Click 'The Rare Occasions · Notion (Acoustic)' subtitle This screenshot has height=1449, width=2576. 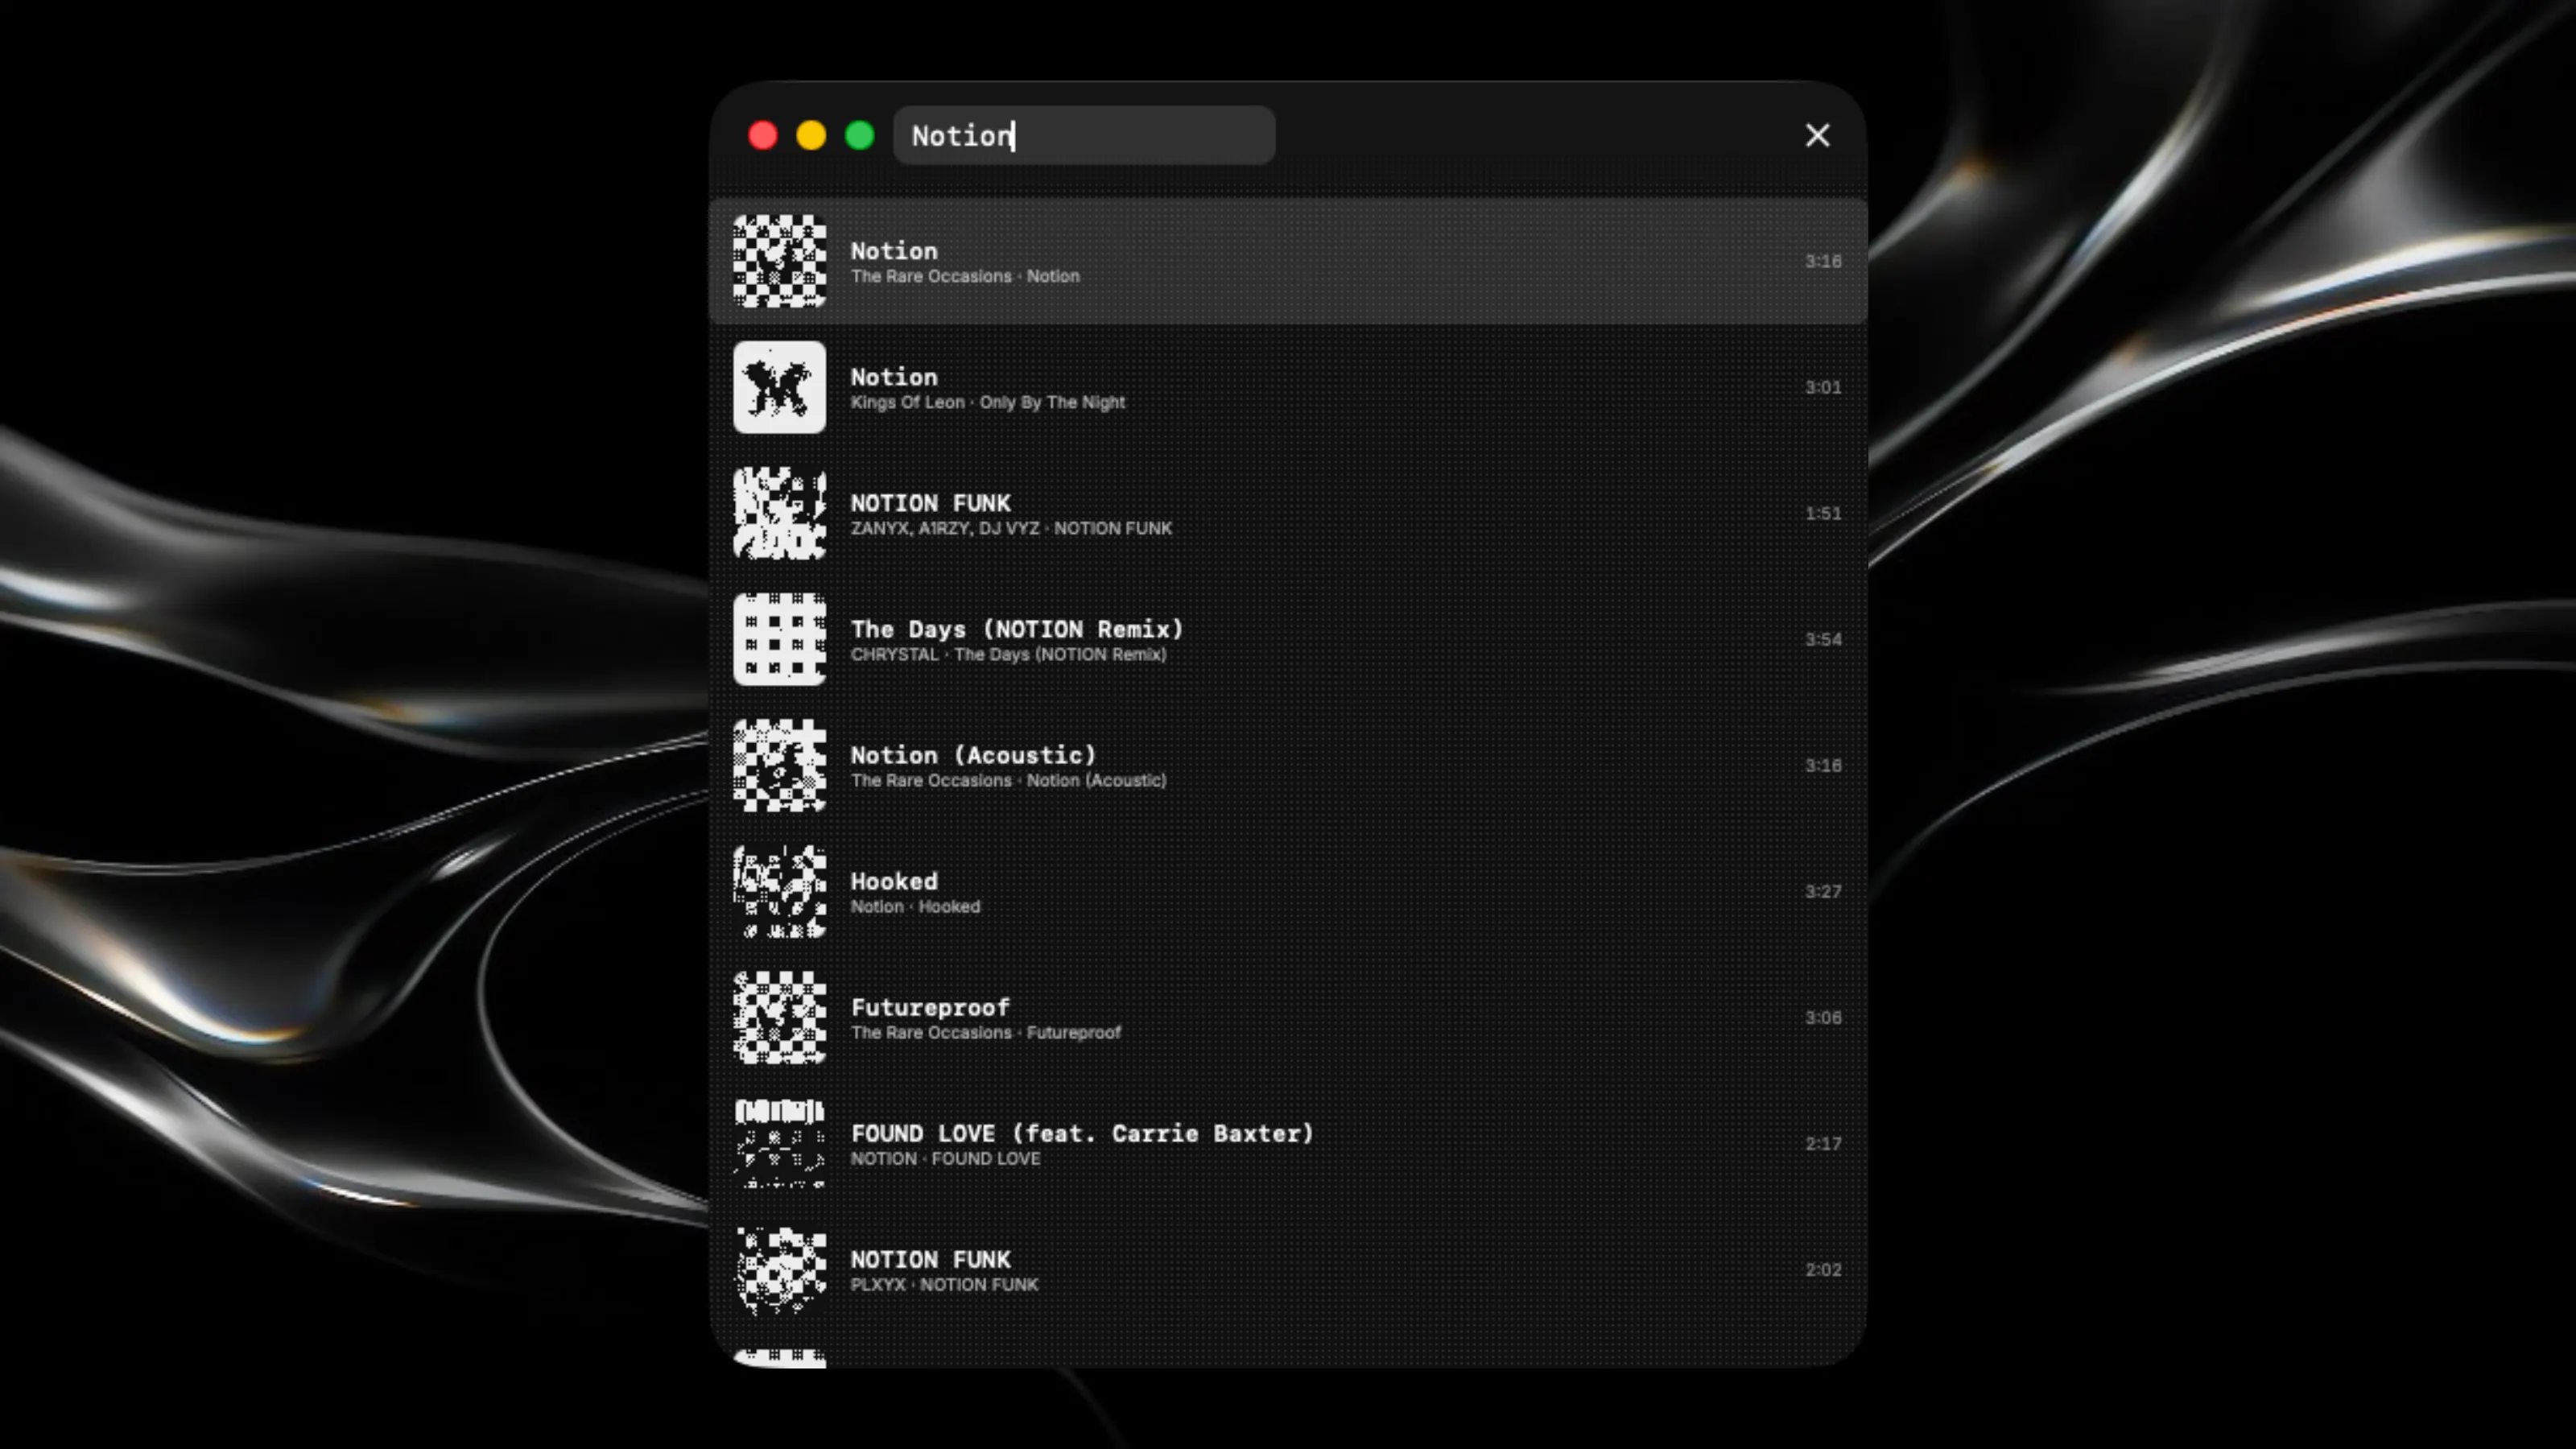[1008, 780]
